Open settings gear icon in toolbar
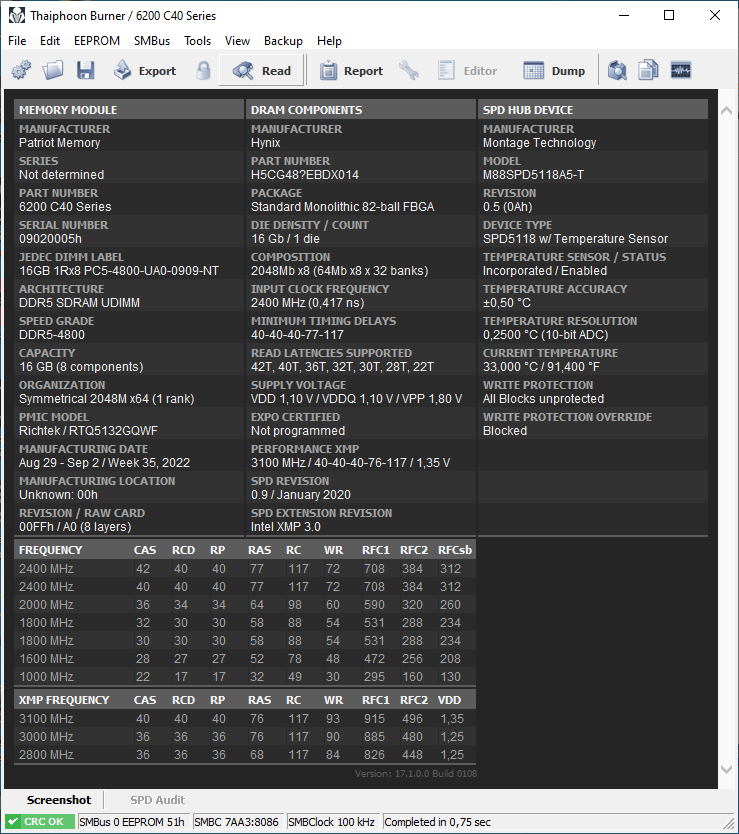The height and width of the screenshot is (834, 739). (21, 70)
